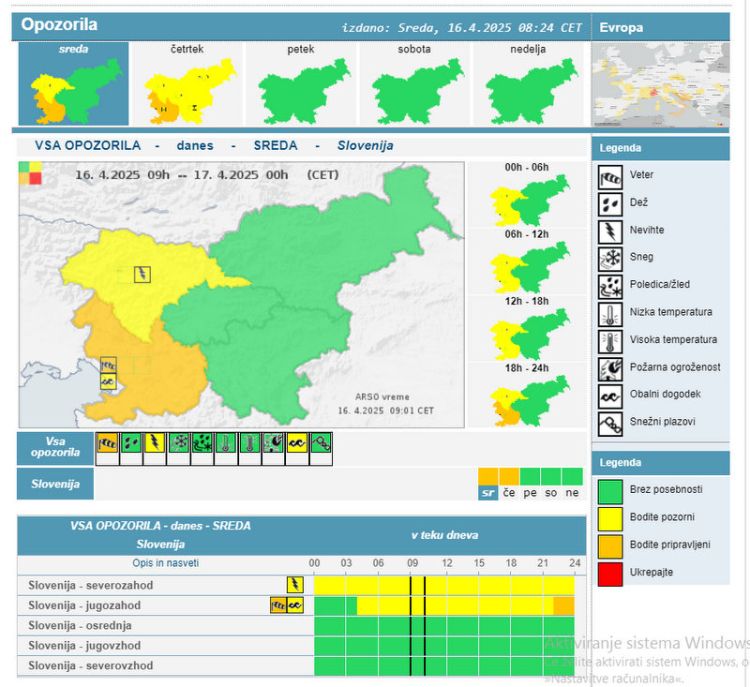This screenshot has width=750, height=687.
Task: Click the wind warning icon in Vsa opozorila row
Action: [x=107, y=443]
